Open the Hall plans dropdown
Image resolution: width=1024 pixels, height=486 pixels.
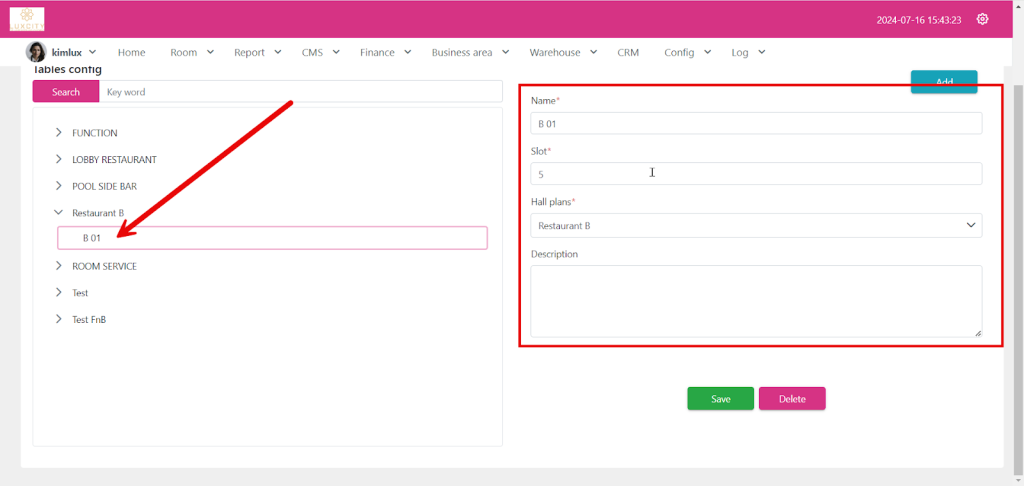click(x=755, y=226)
